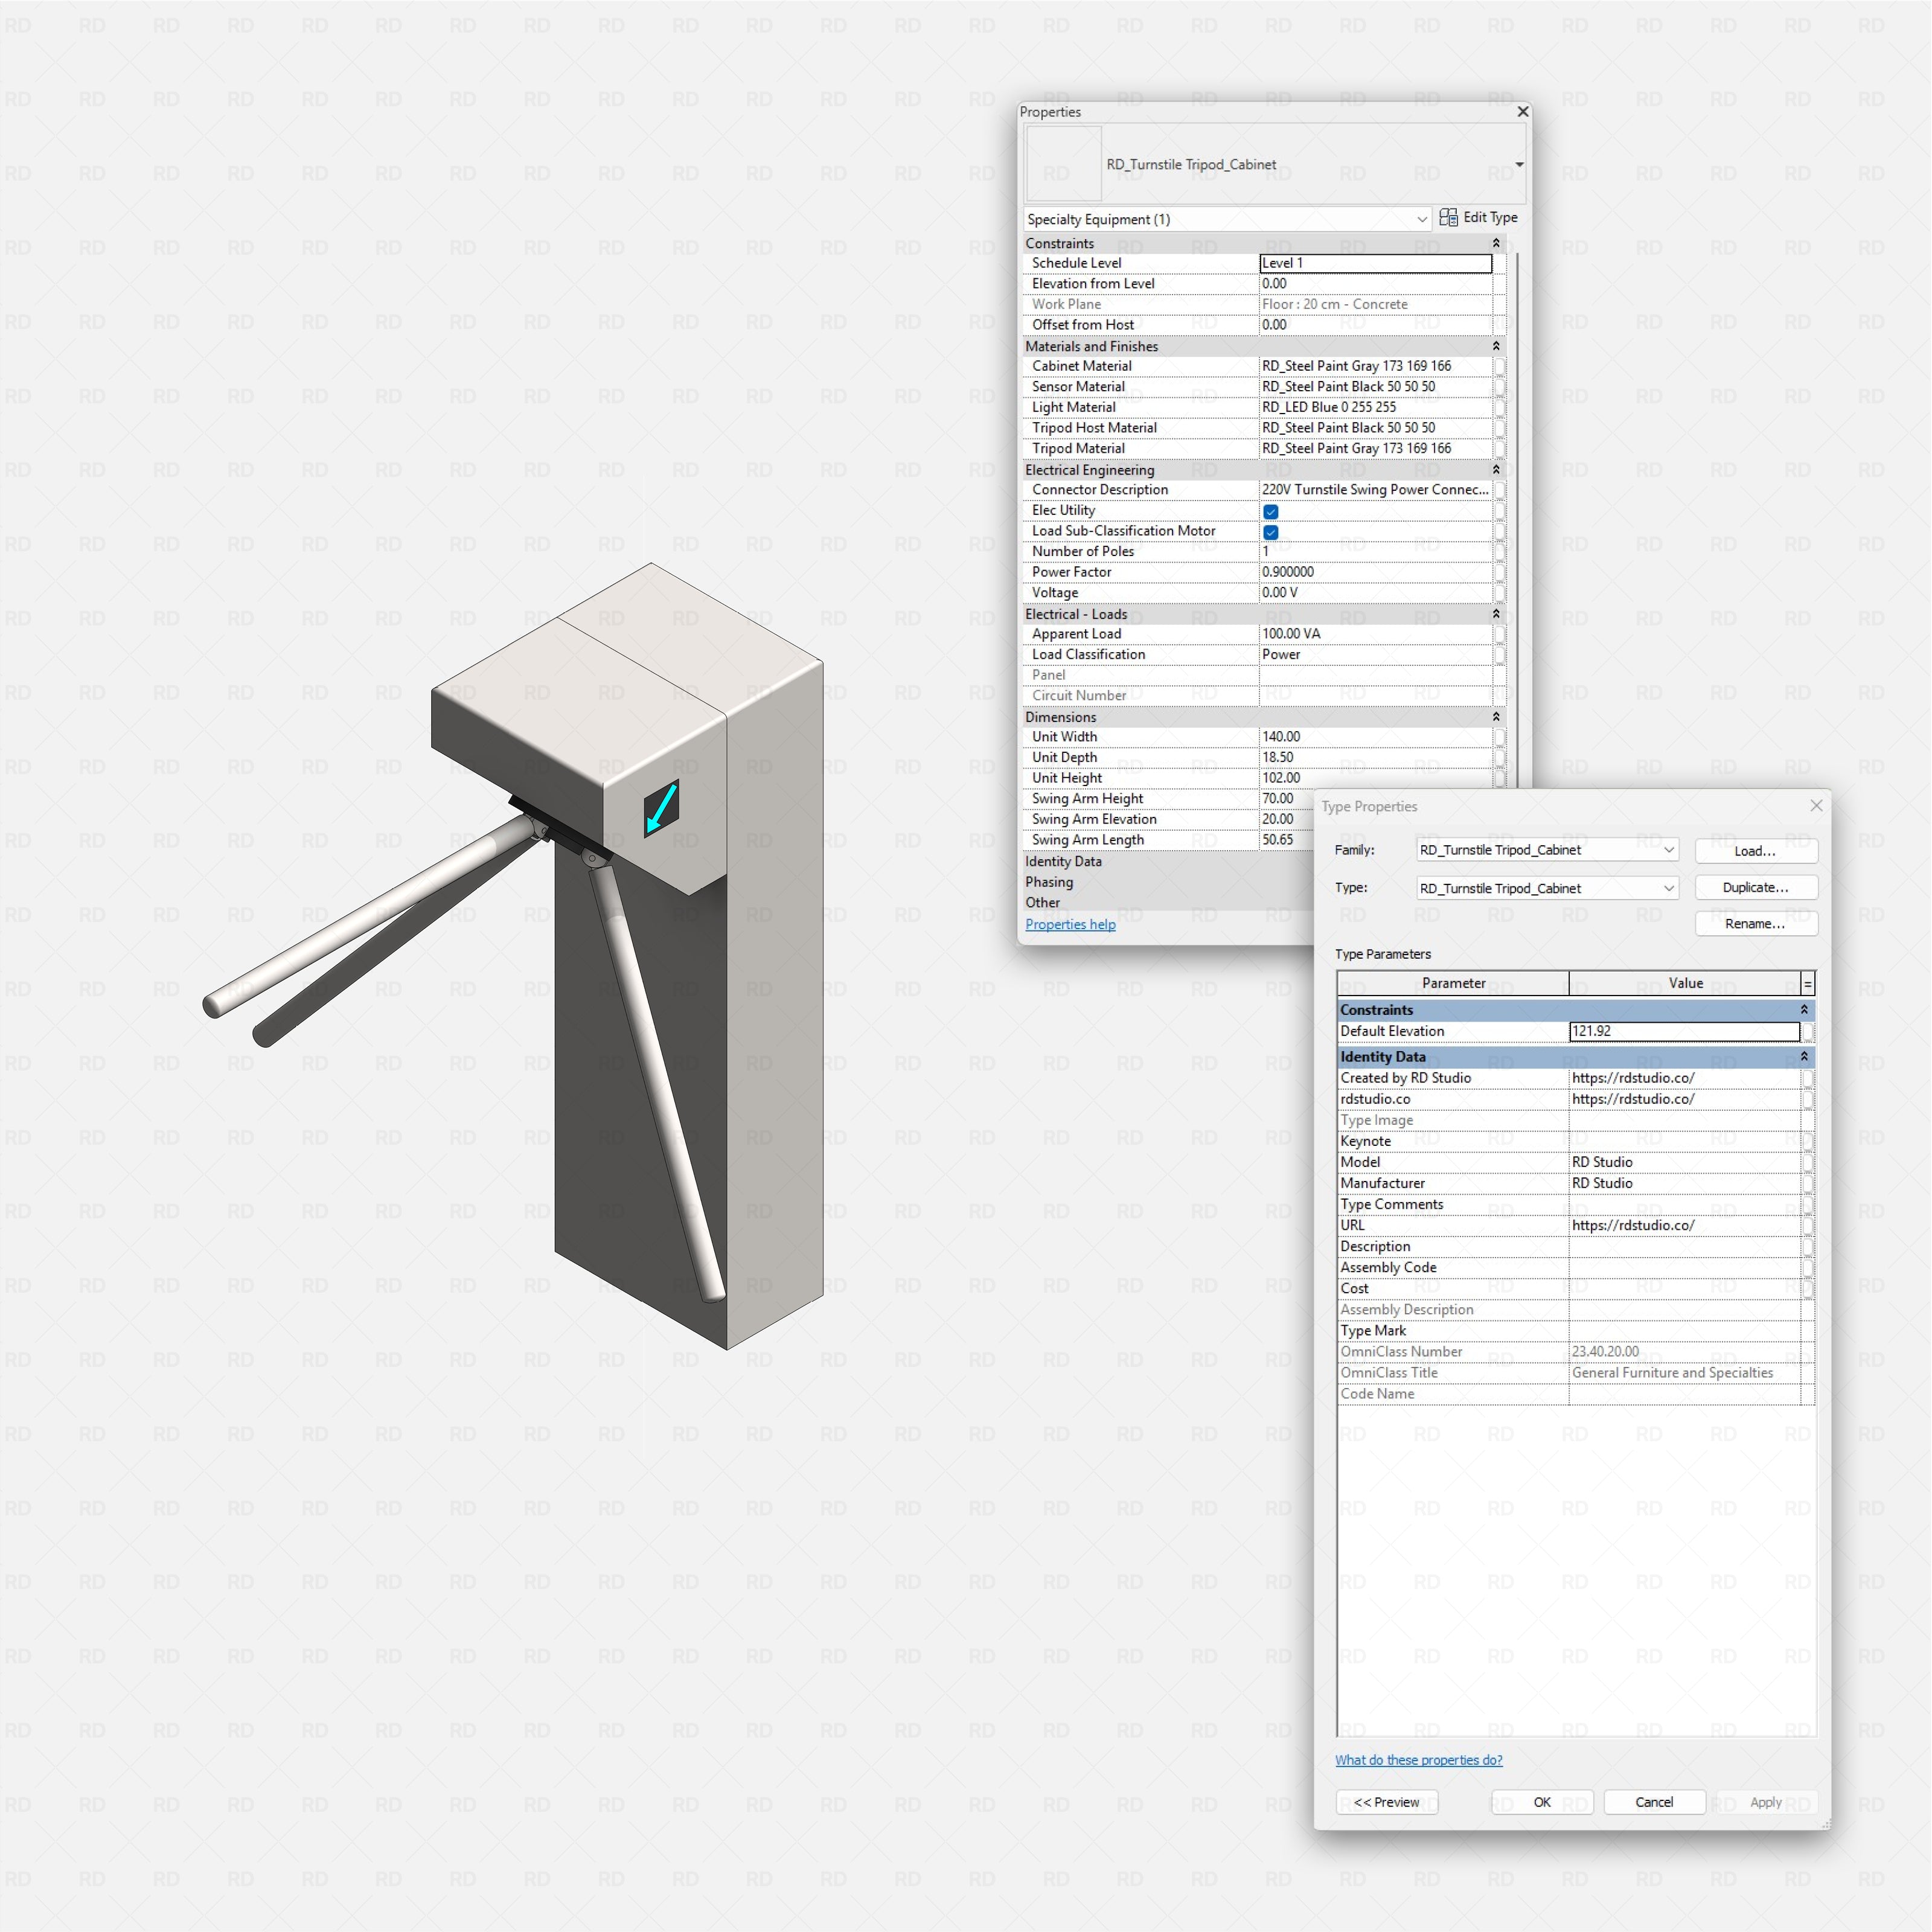Expand the Identity Data section in Properties
The height and width of the screenshot is (1932, 1932).
click(x=1063, y=861)
